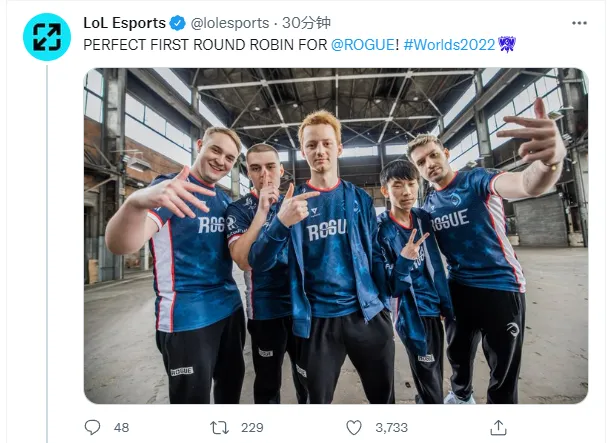Like the tweet with the heart icon

pos(353,428)
